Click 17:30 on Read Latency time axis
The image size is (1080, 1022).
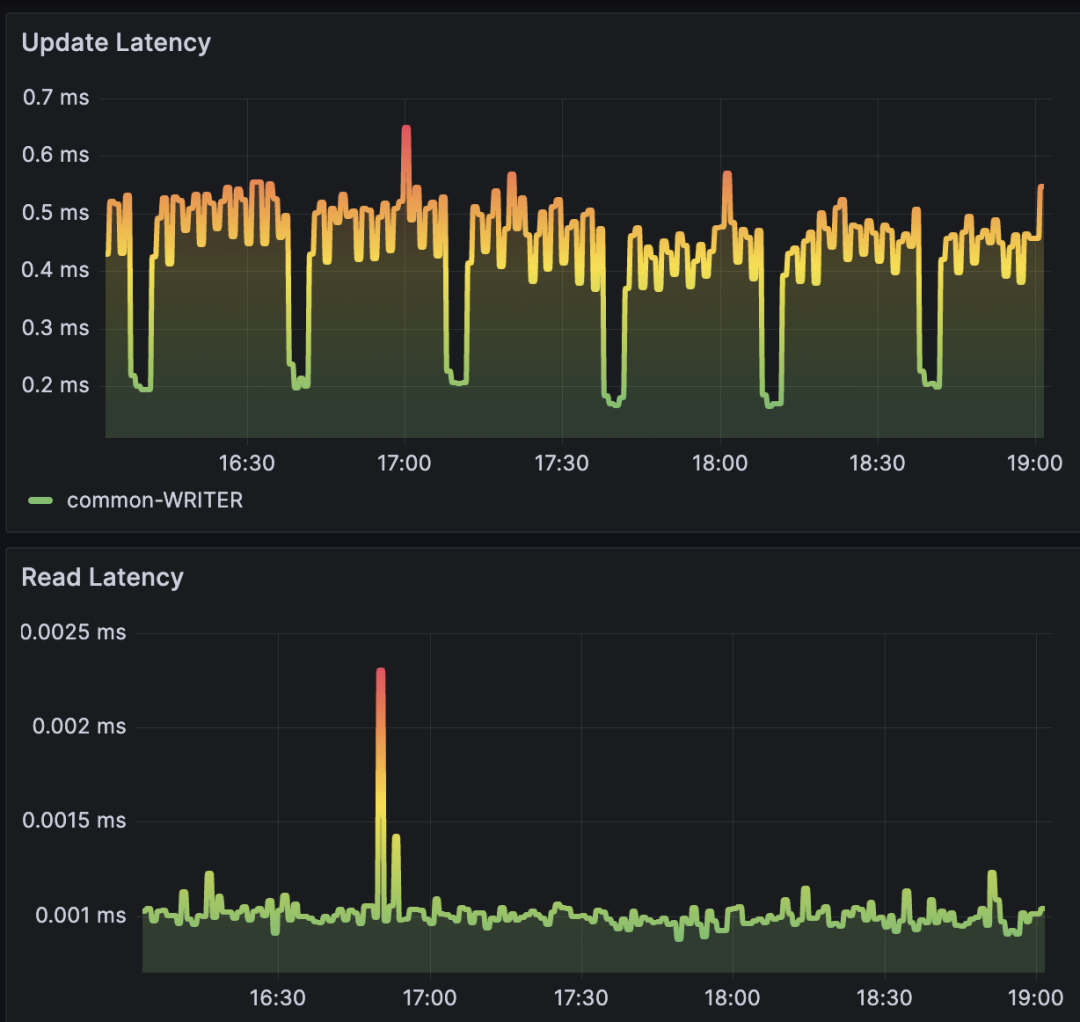pos(581,997)
